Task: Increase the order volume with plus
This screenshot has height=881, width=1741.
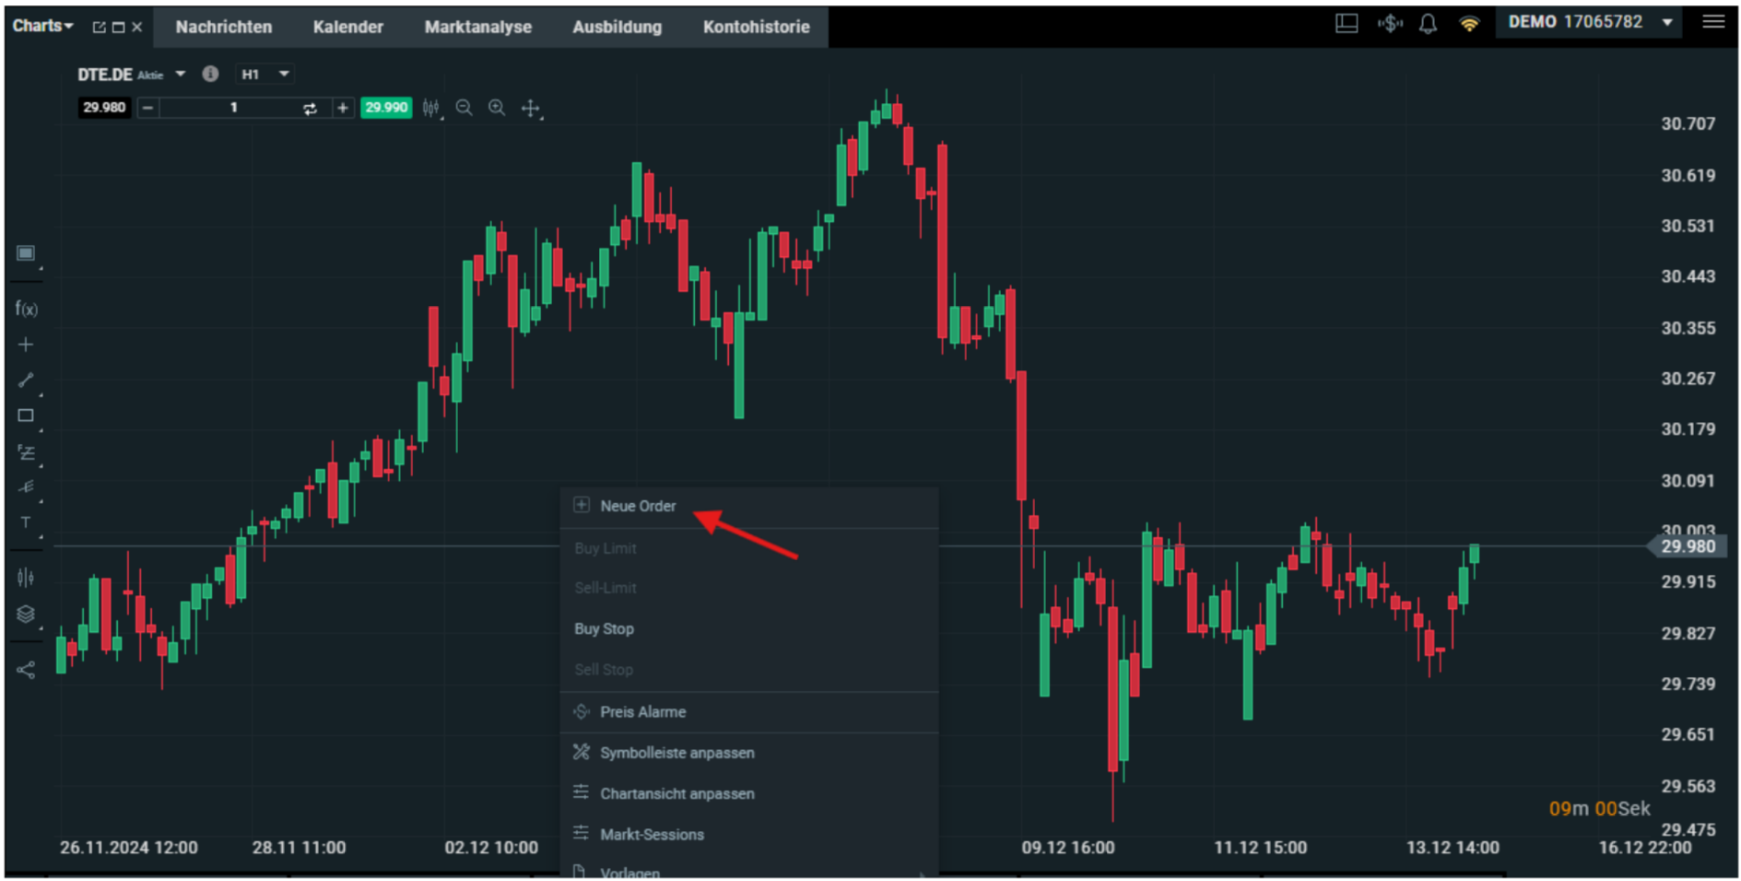Action: tap(342, 108)
